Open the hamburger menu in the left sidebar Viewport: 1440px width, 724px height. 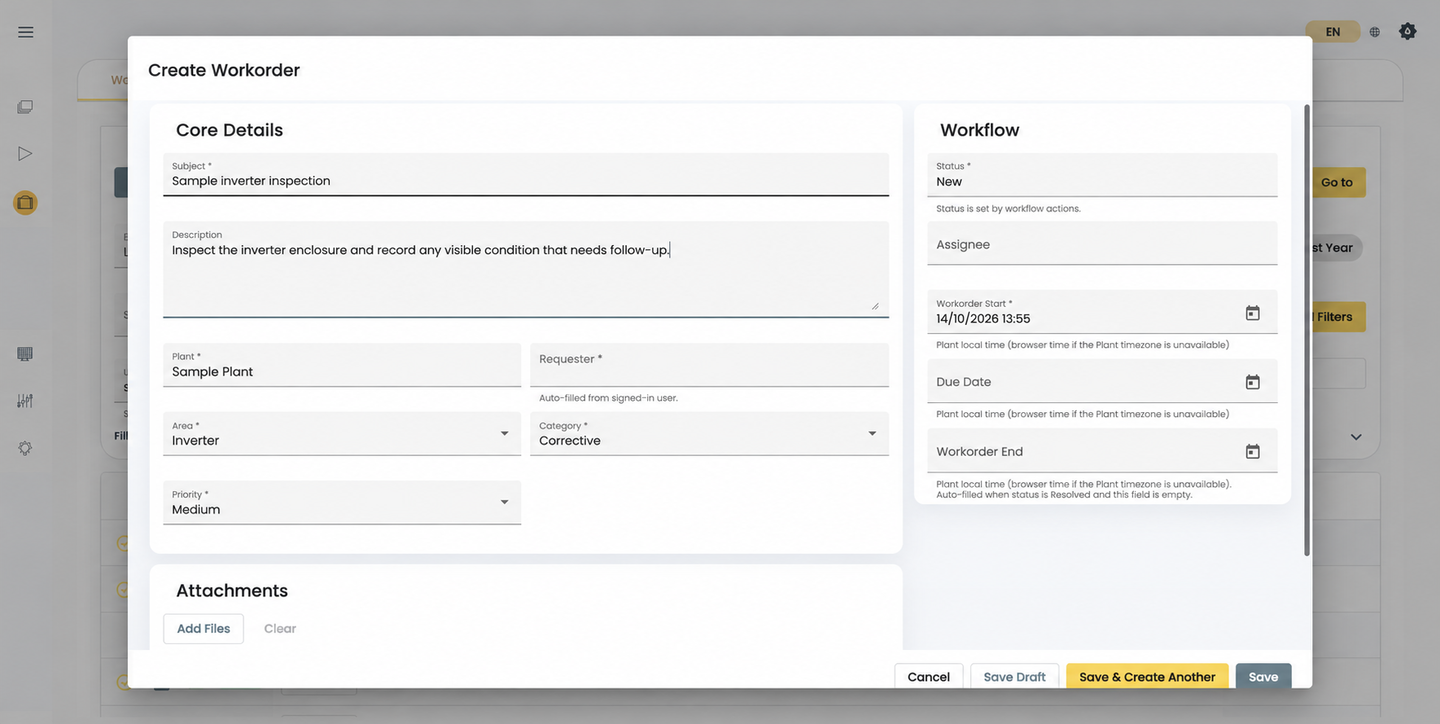click(26, 32)
